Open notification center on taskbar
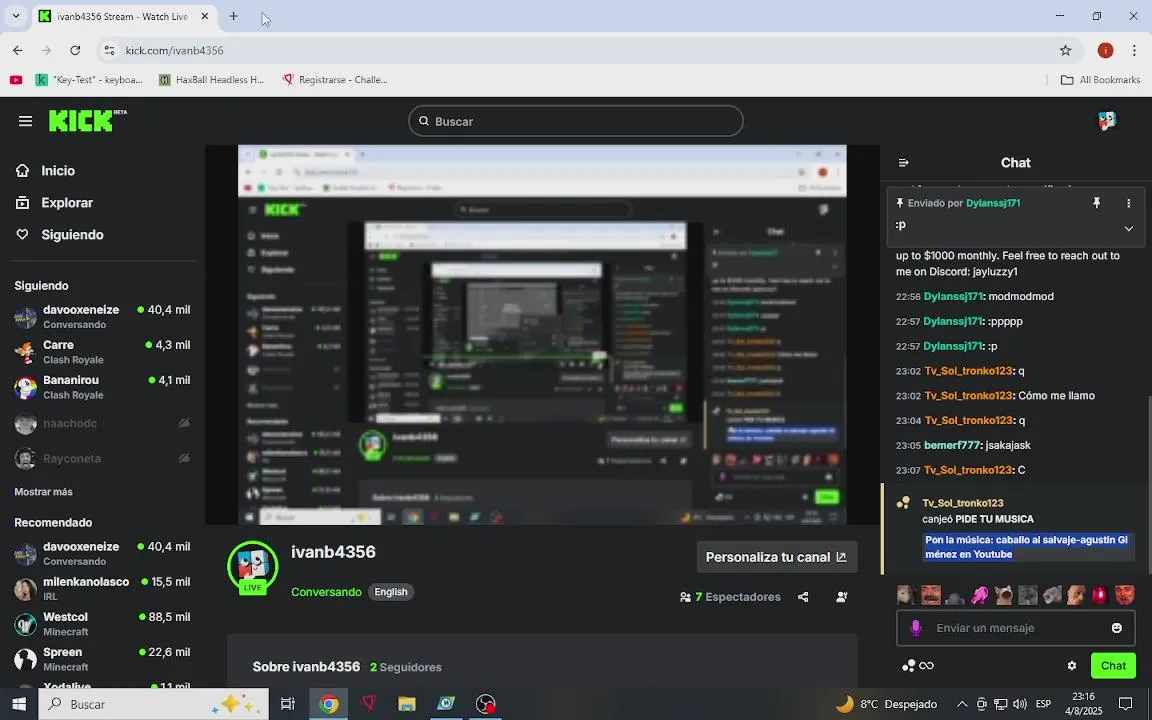This screenshot has height=720, width=1152. [x=1125, y=704]
